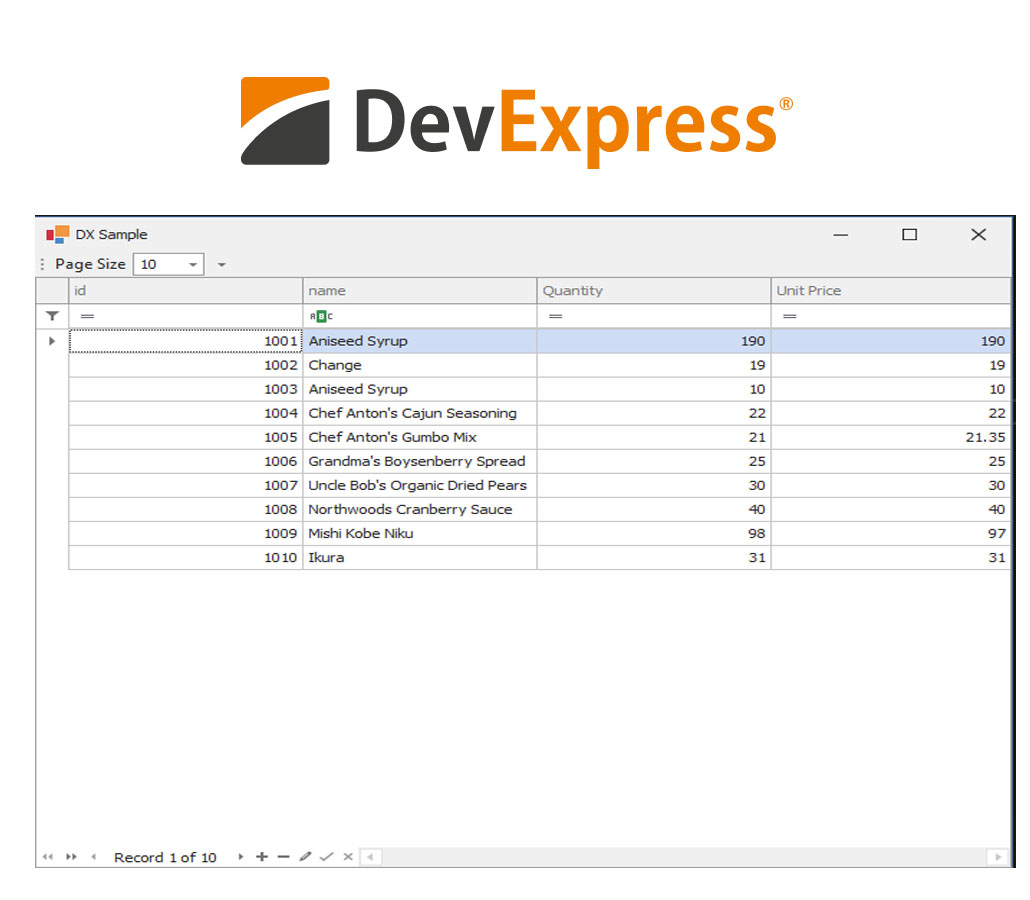The height and width of the screenshot is (900, 1030).
Task: Select Uncle Bob's Organic Dried Pears cell
Action: pos(420,485)
